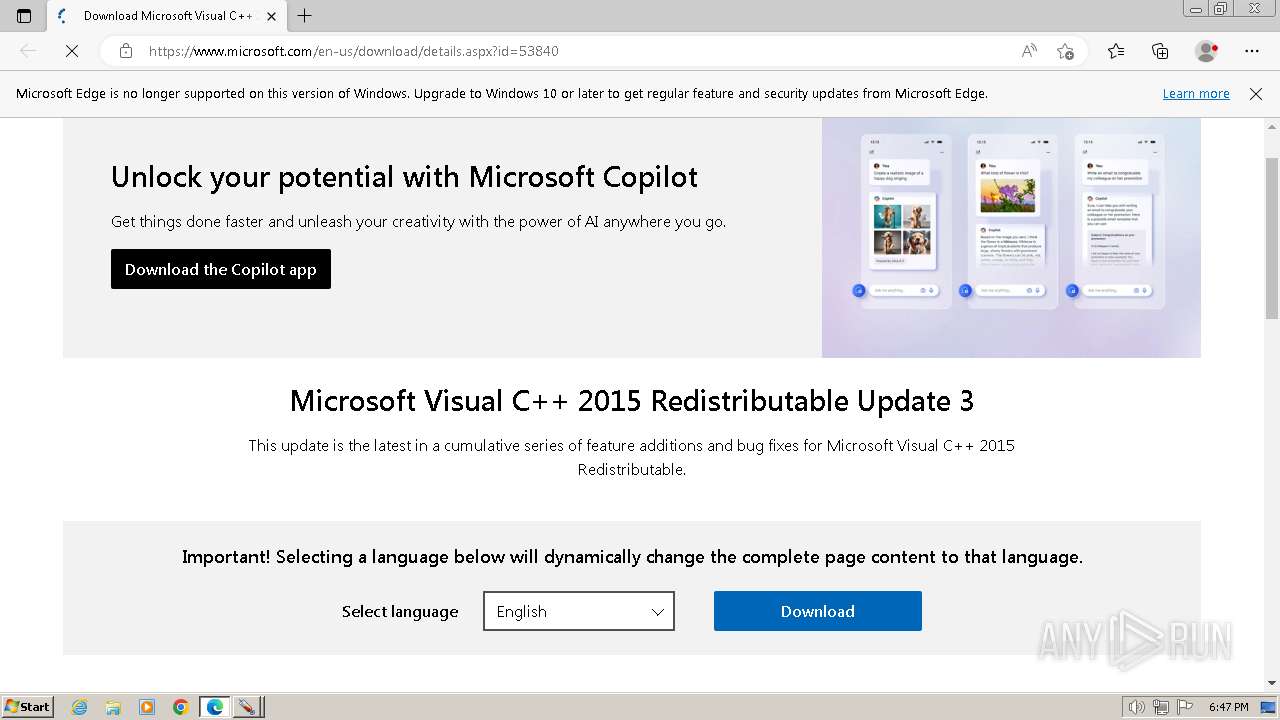Stop loading the page with X button

pos(72,51)
